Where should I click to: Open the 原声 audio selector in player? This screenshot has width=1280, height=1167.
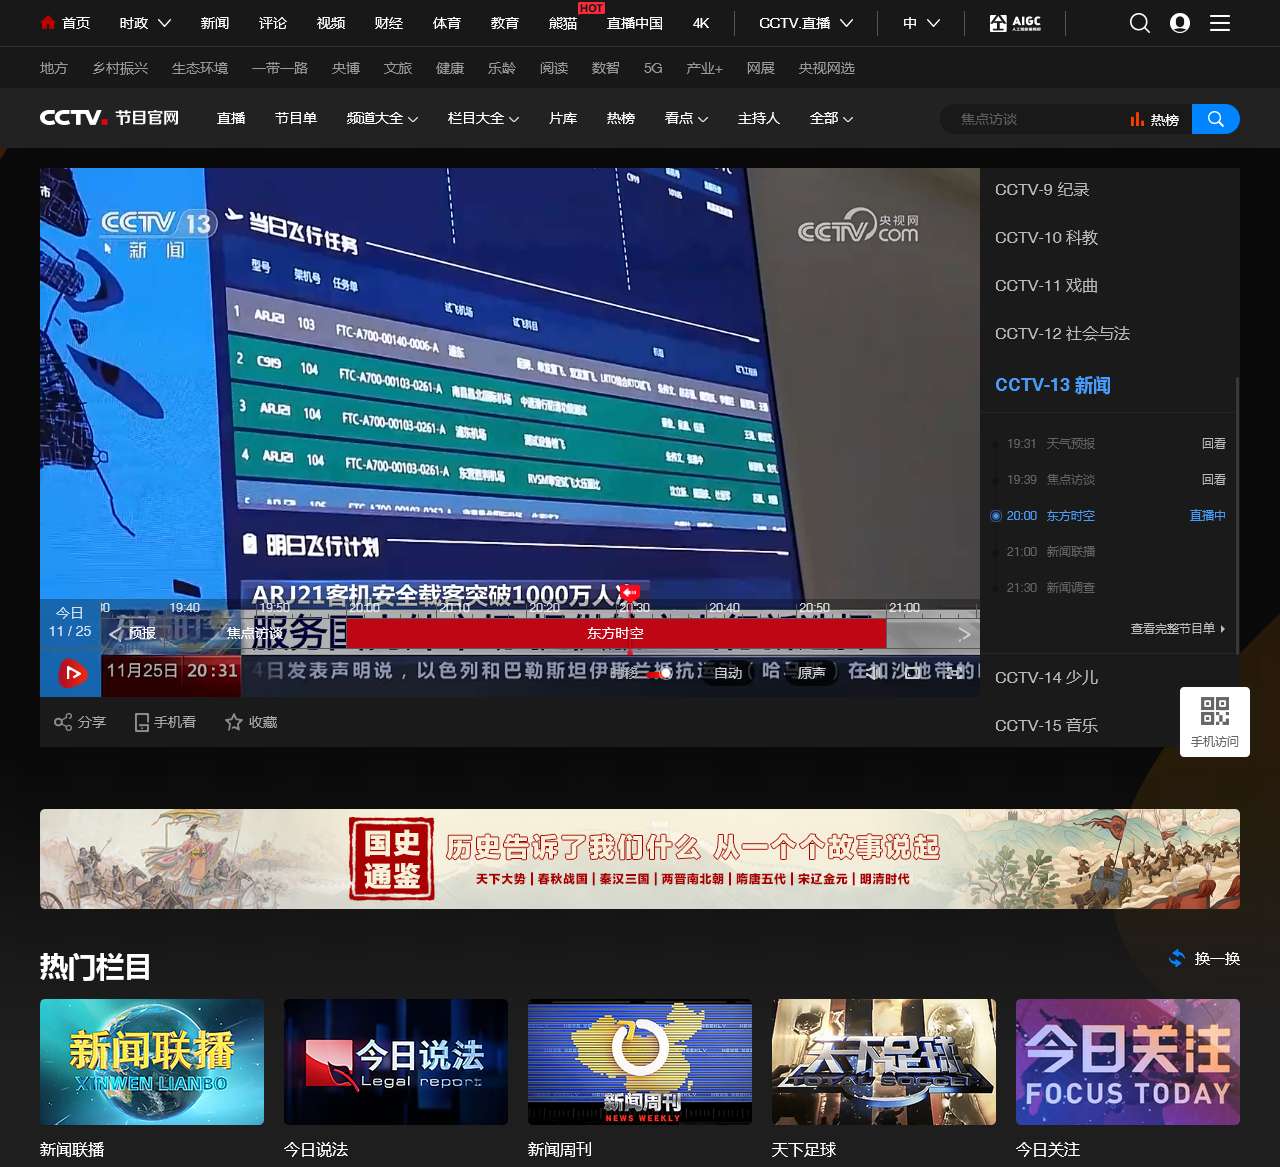[x=811, y=673]
